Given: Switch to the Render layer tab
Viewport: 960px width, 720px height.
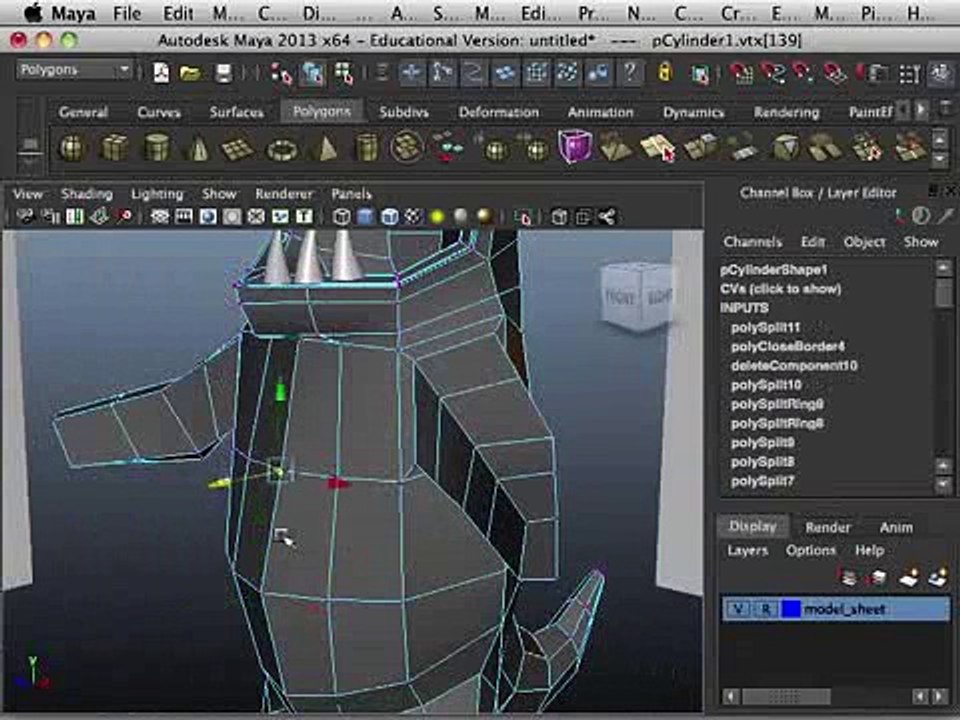Looking at the screenshot, I should [828, 527].
